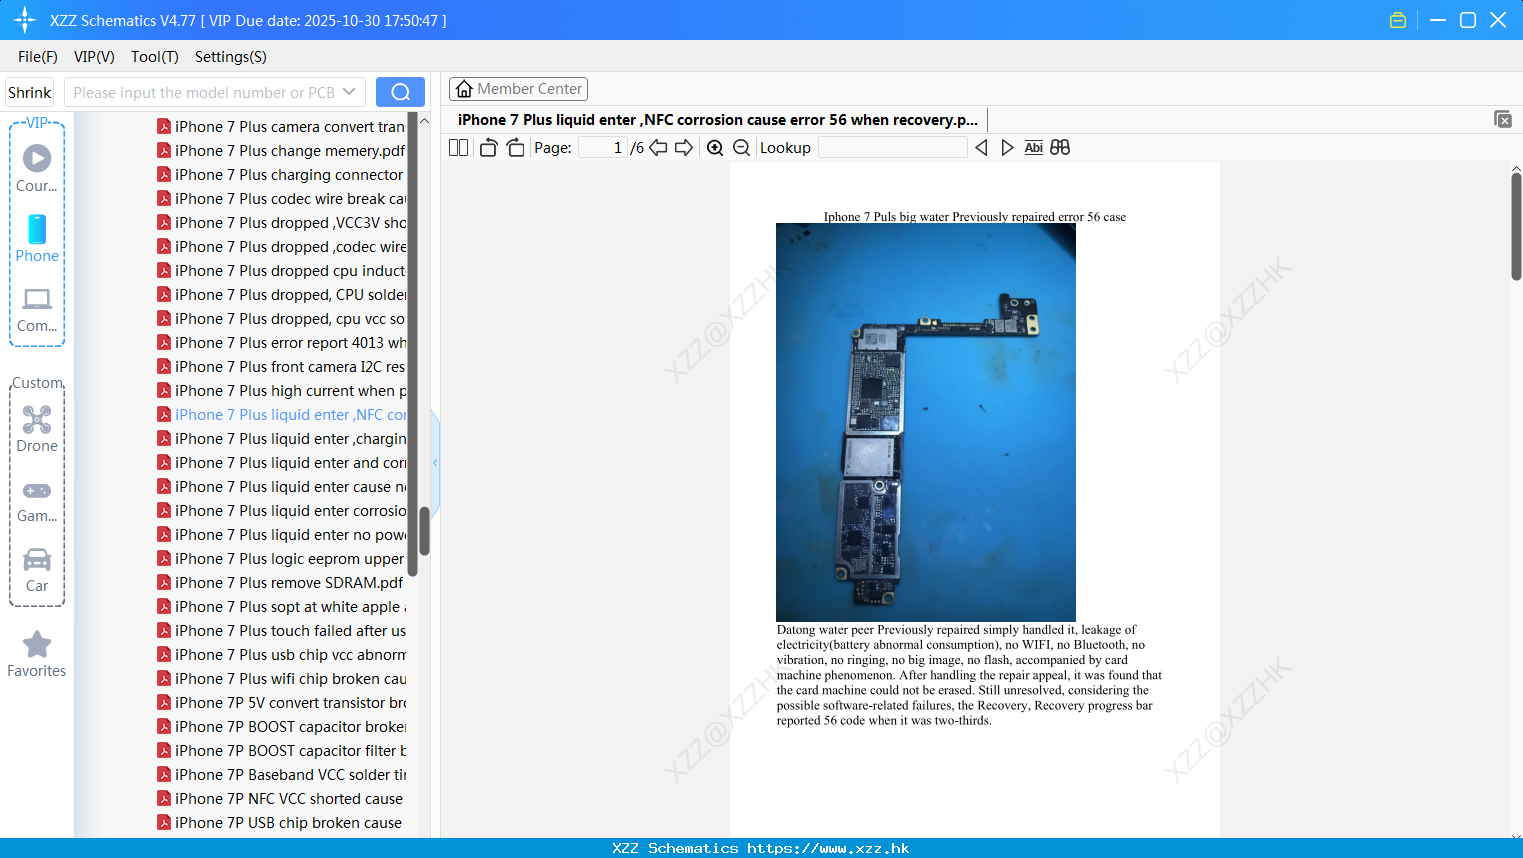
Task: Open iPhone 7P NFC VCC shorted file
Action: click(x=281, y=798)
